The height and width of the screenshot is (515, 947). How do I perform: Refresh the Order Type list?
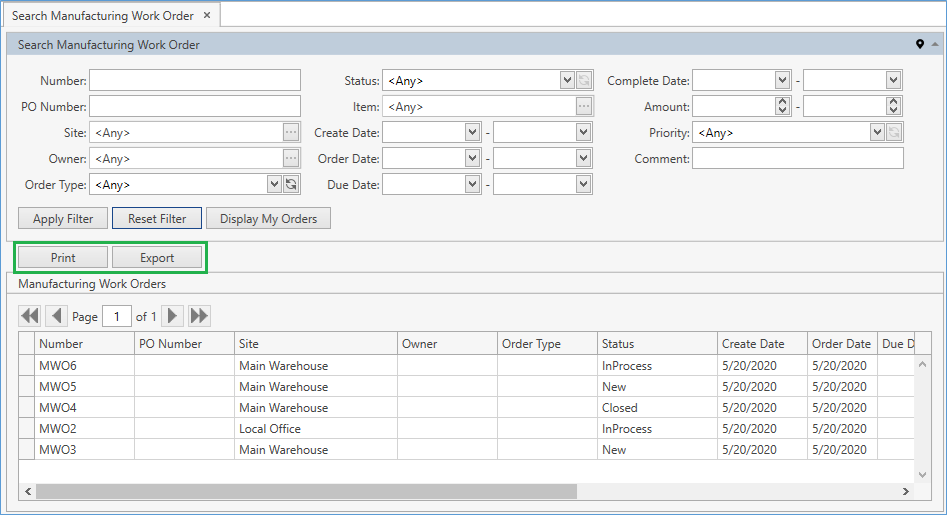pos(291,184)
